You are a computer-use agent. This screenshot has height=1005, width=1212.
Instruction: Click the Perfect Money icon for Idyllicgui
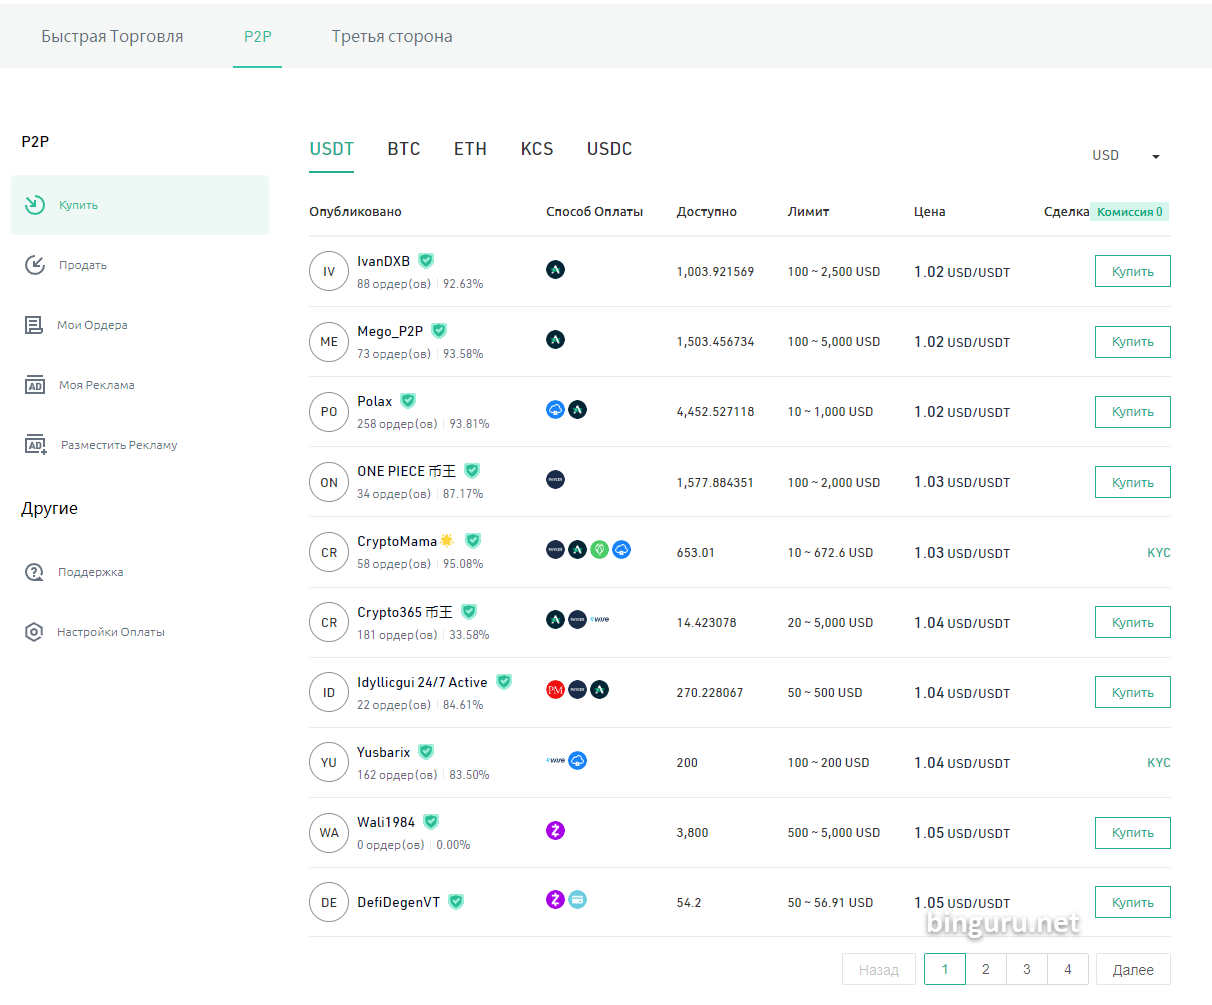555,690
